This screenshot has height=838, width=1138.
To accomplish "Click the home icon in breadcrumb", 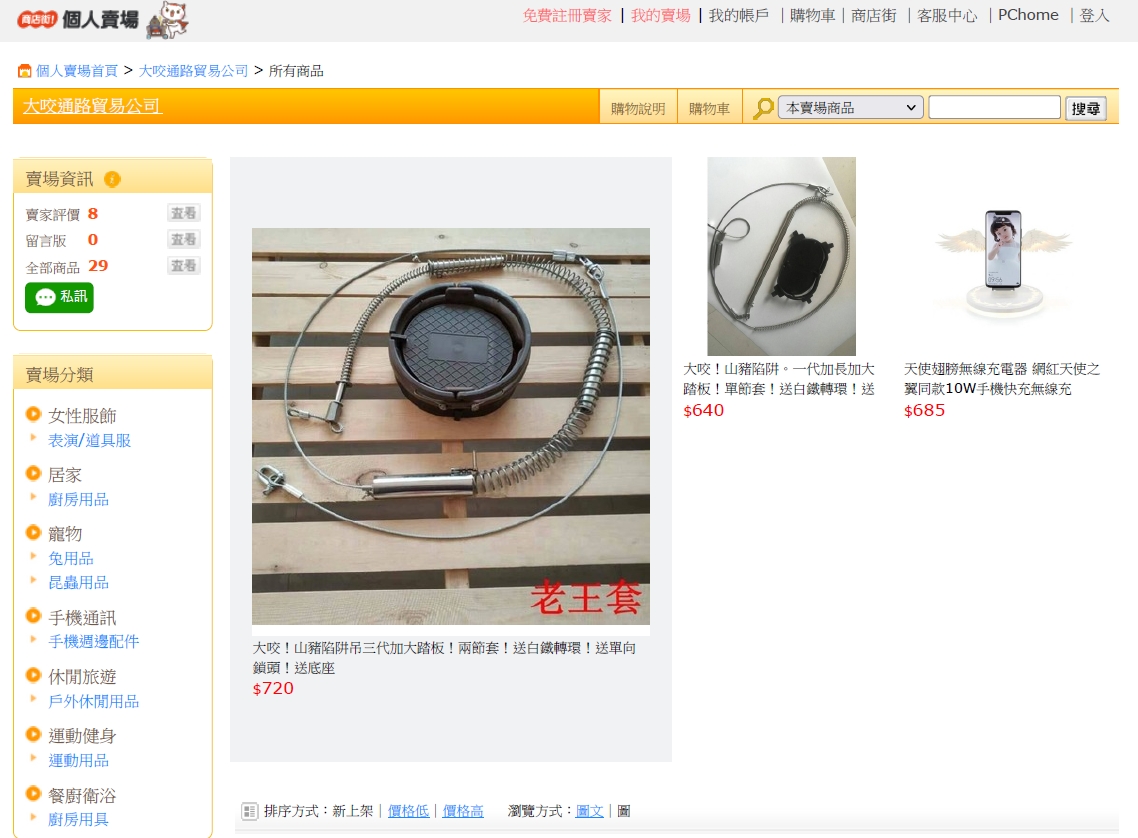I will point(25,71).
